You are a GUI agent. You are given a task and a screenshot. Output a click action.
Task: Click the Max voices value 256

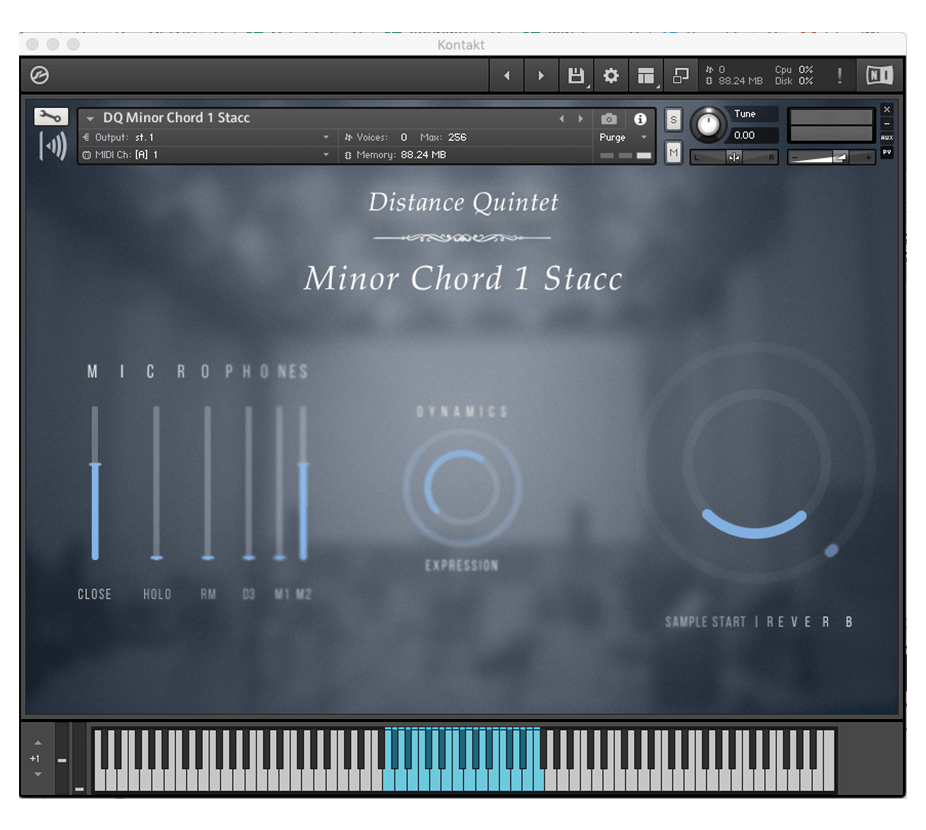point(457,137)
